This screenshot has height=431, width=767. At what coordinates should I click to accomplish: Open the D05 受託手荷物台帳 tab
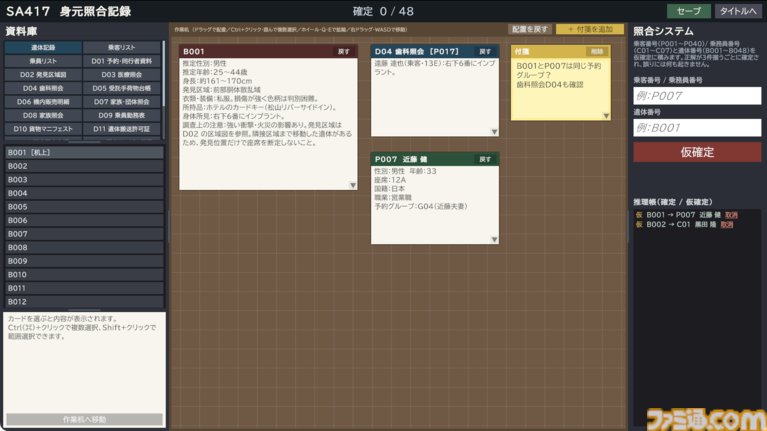(121, 88)
